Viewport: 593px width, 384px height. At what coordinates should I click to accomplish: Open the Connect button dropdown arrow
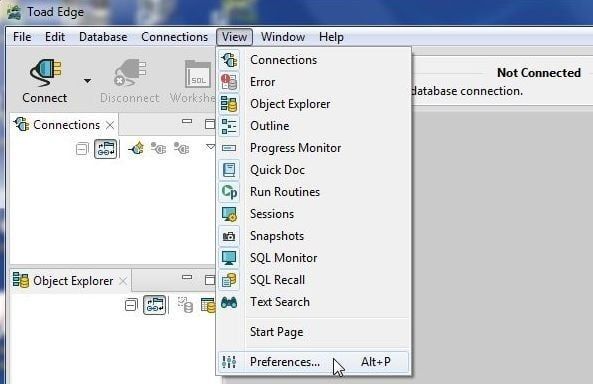tap(87, 81)
